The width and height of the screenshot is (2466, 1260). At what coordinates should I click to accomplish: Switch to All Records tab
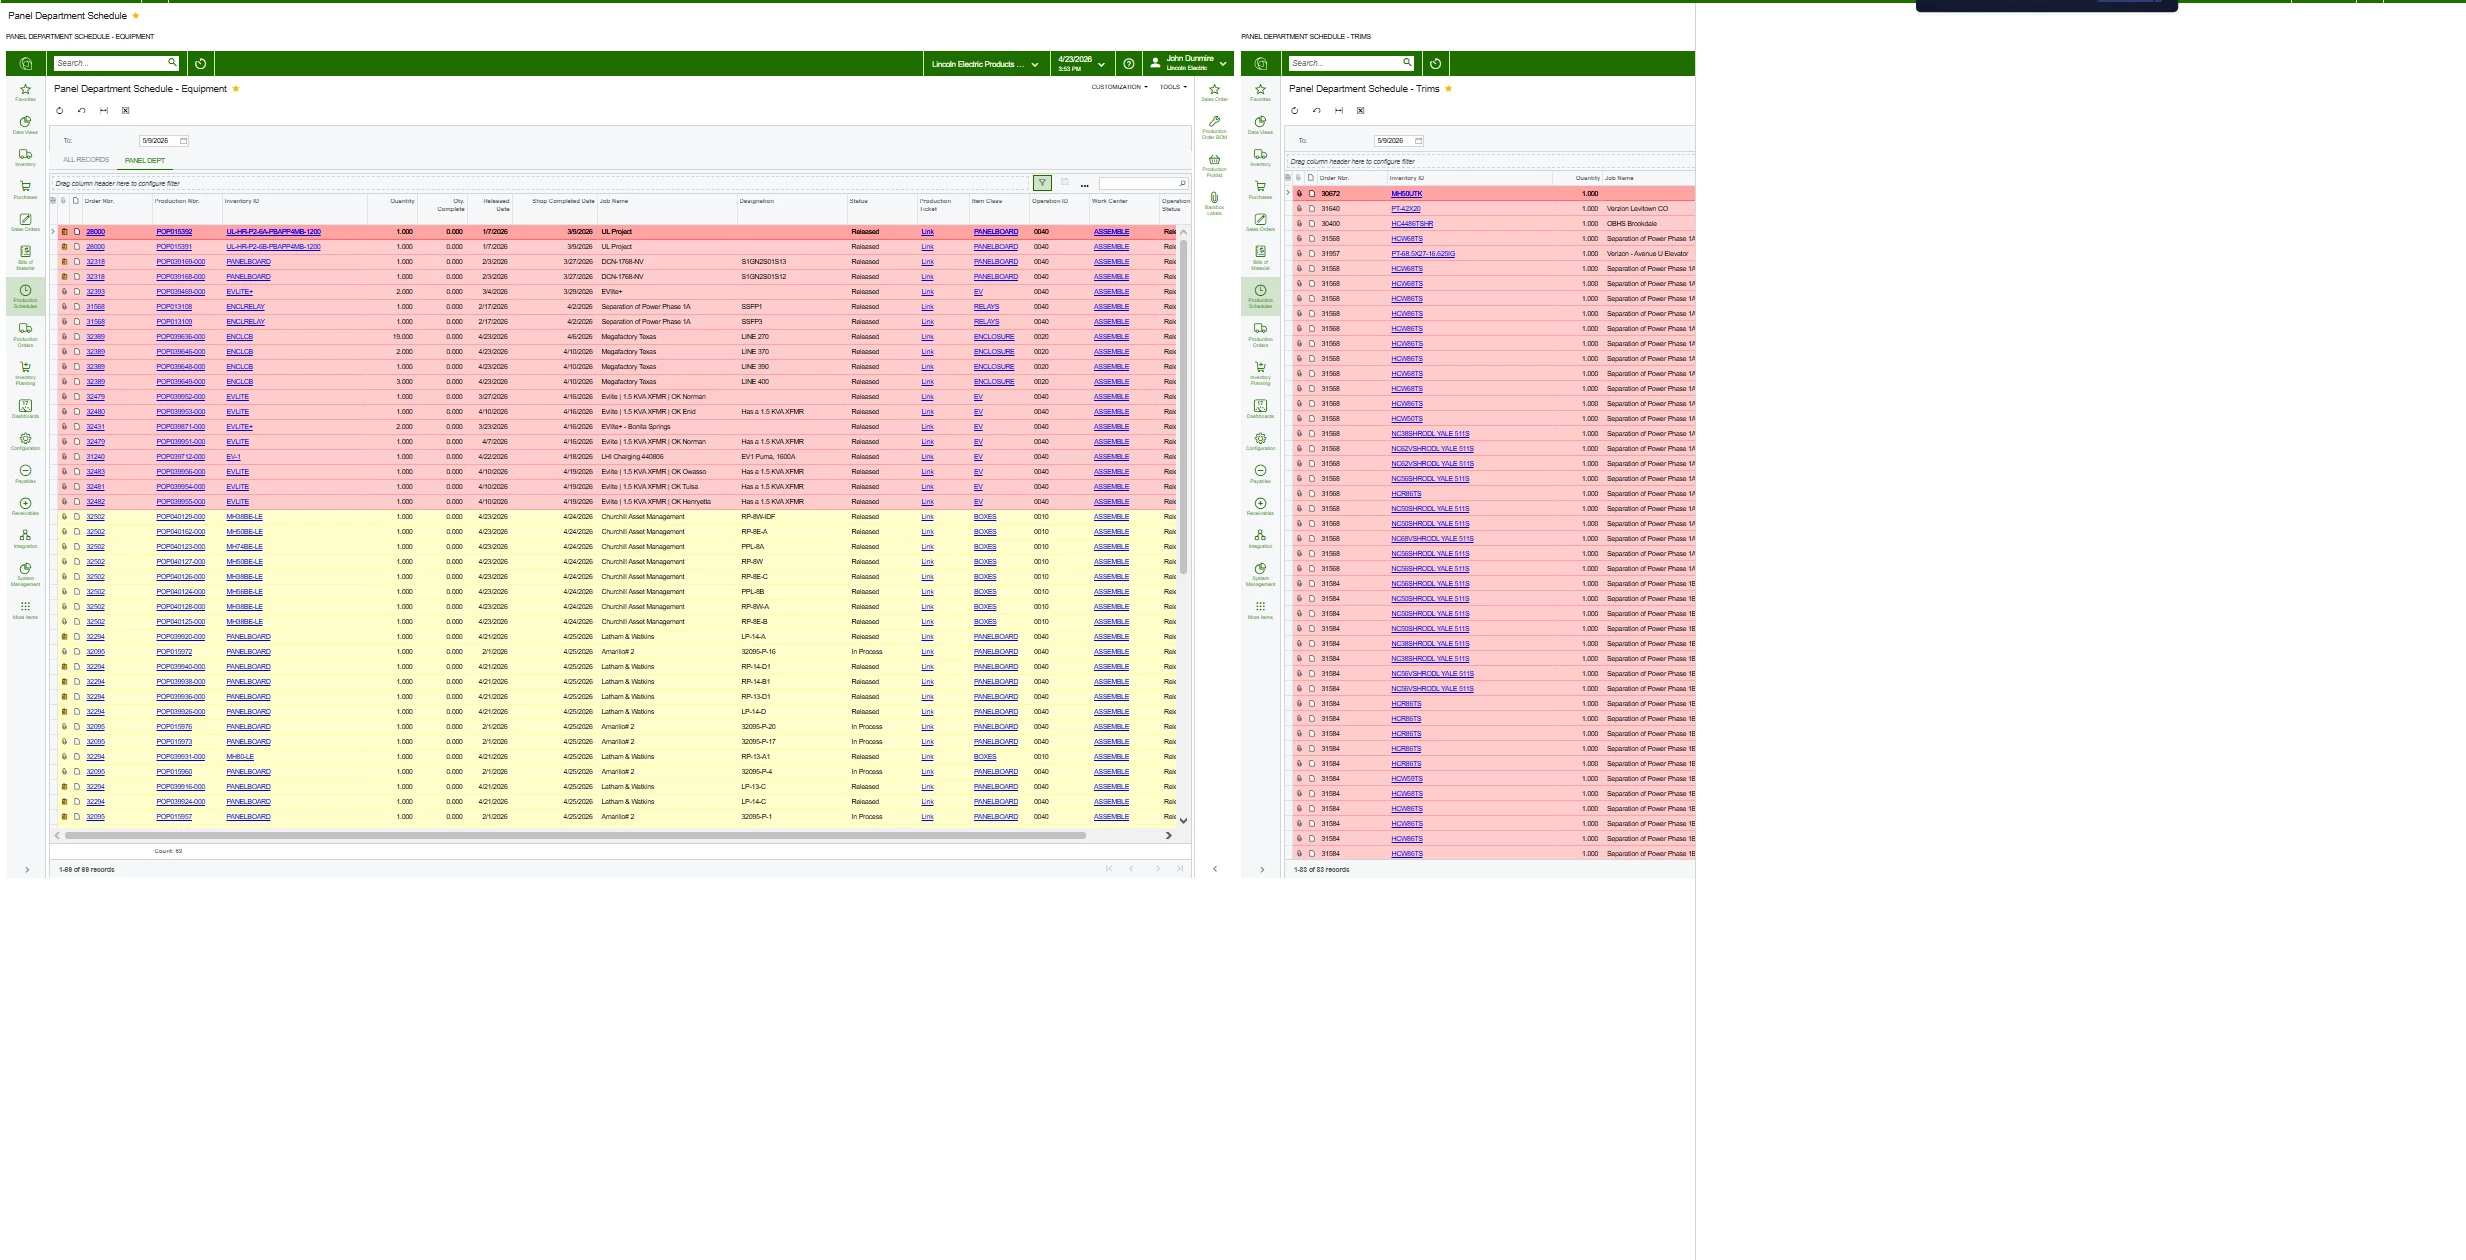[86, 160]
